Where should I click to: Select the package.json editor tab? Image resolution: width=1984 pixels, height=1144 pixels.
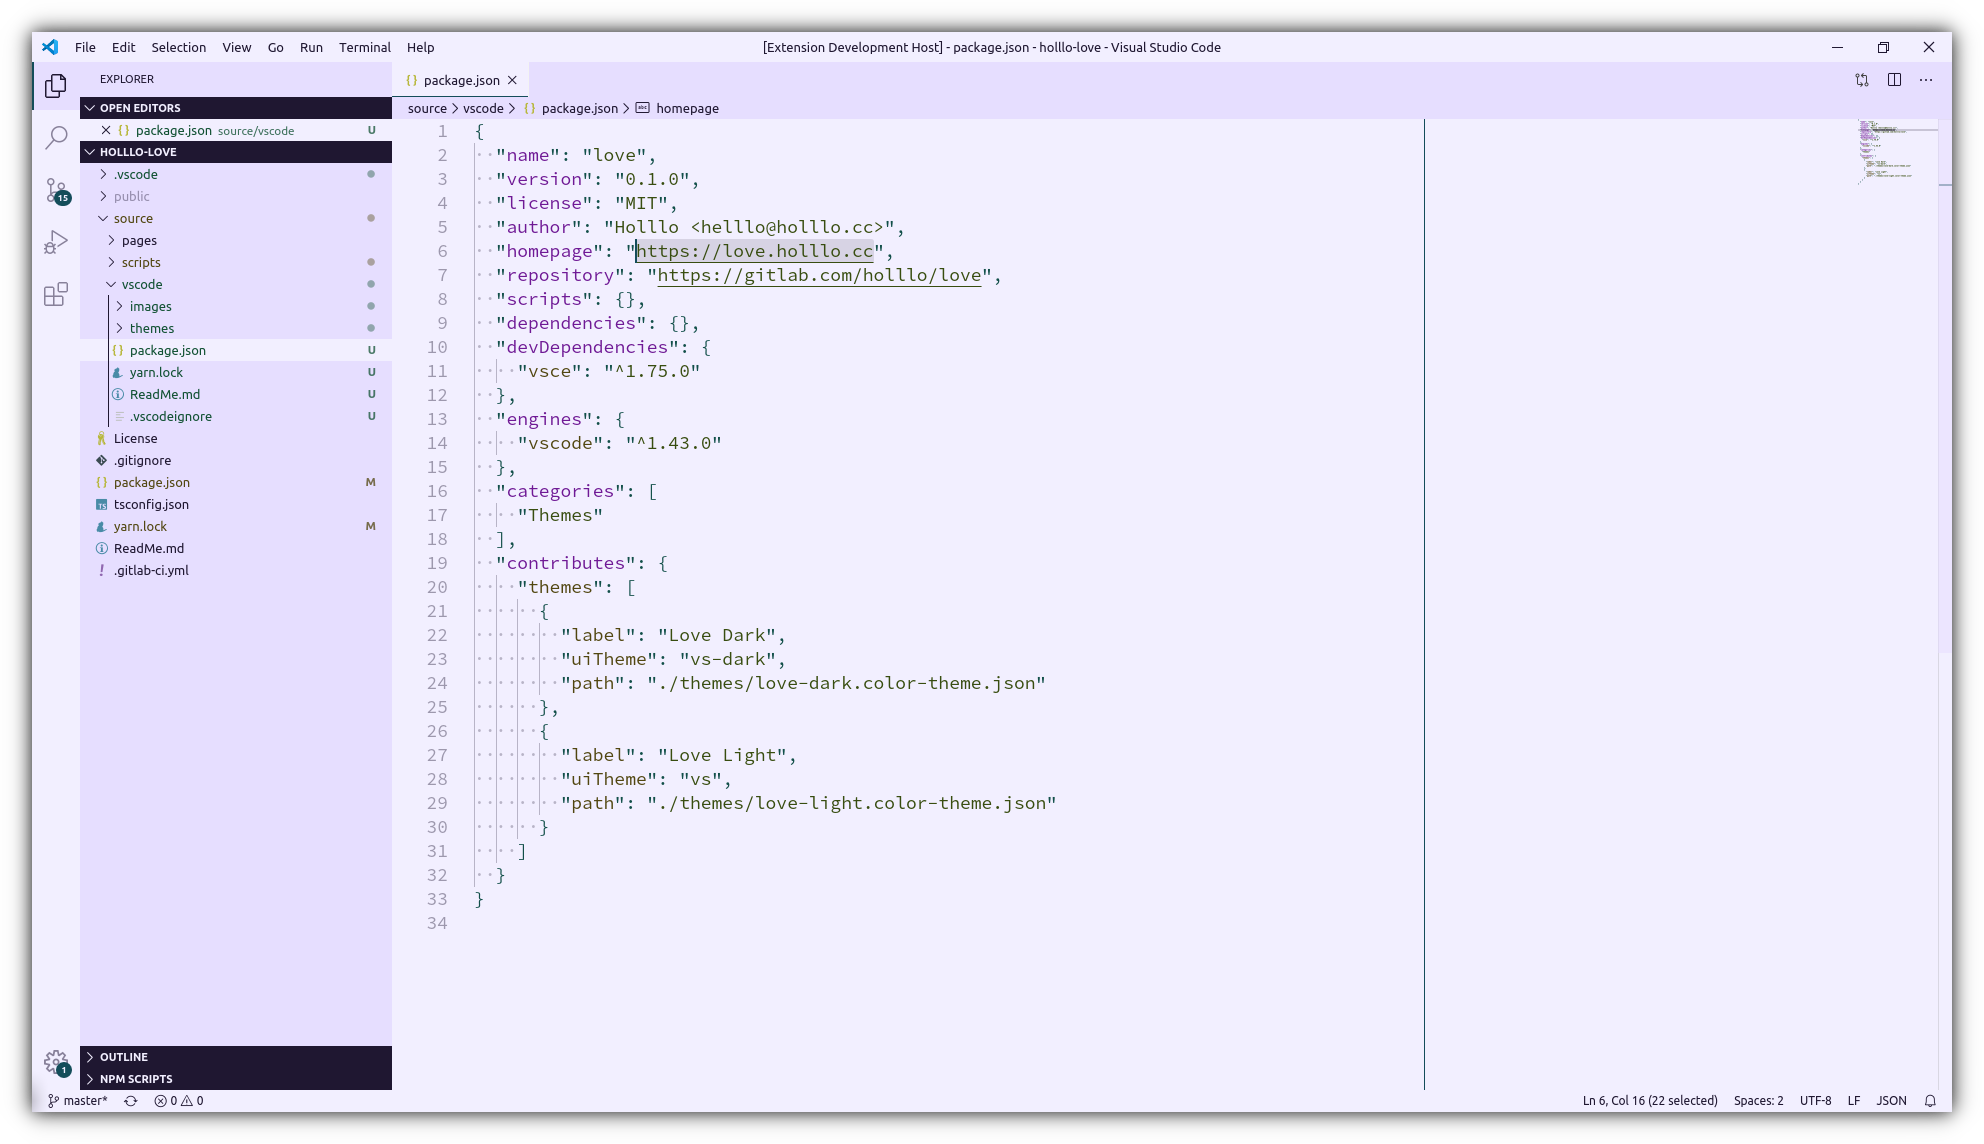[x=460, y=80]
